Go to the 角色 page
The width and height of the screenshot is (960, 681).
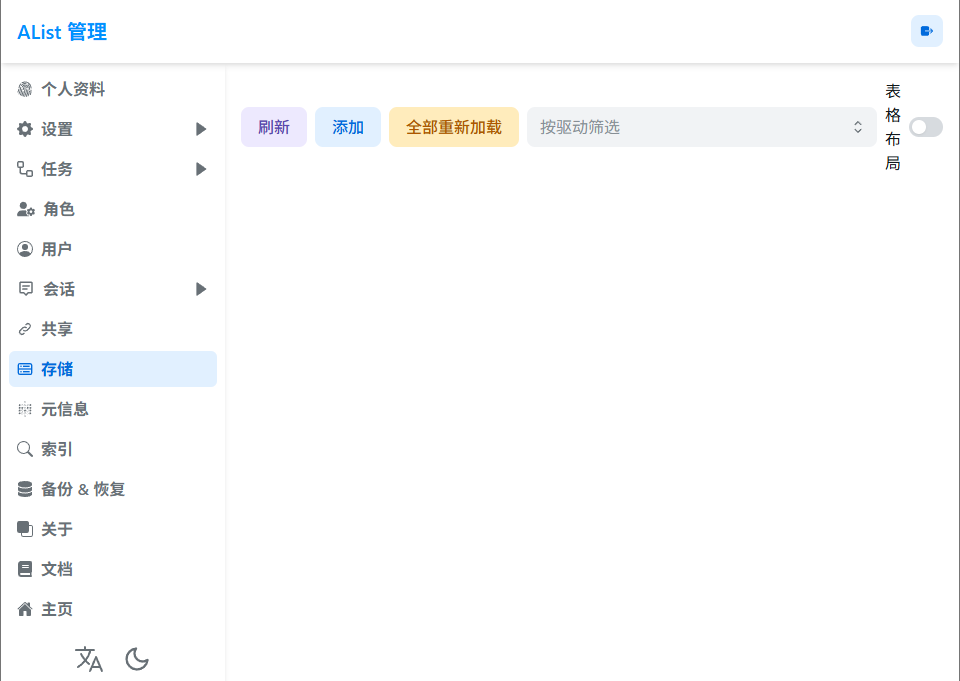(x=113, y=209)
